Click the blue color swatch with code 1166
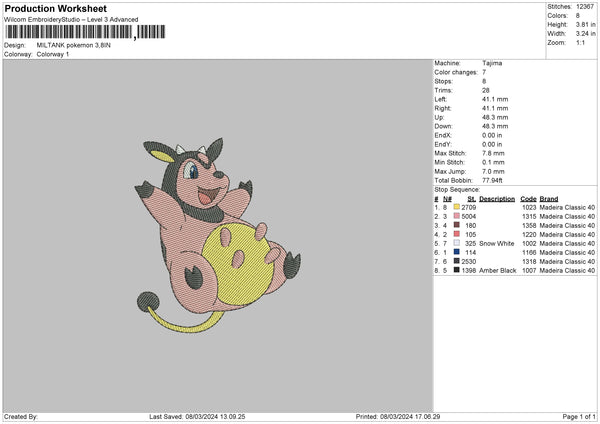Screen dimensions: 600x424 coord(457,252)
